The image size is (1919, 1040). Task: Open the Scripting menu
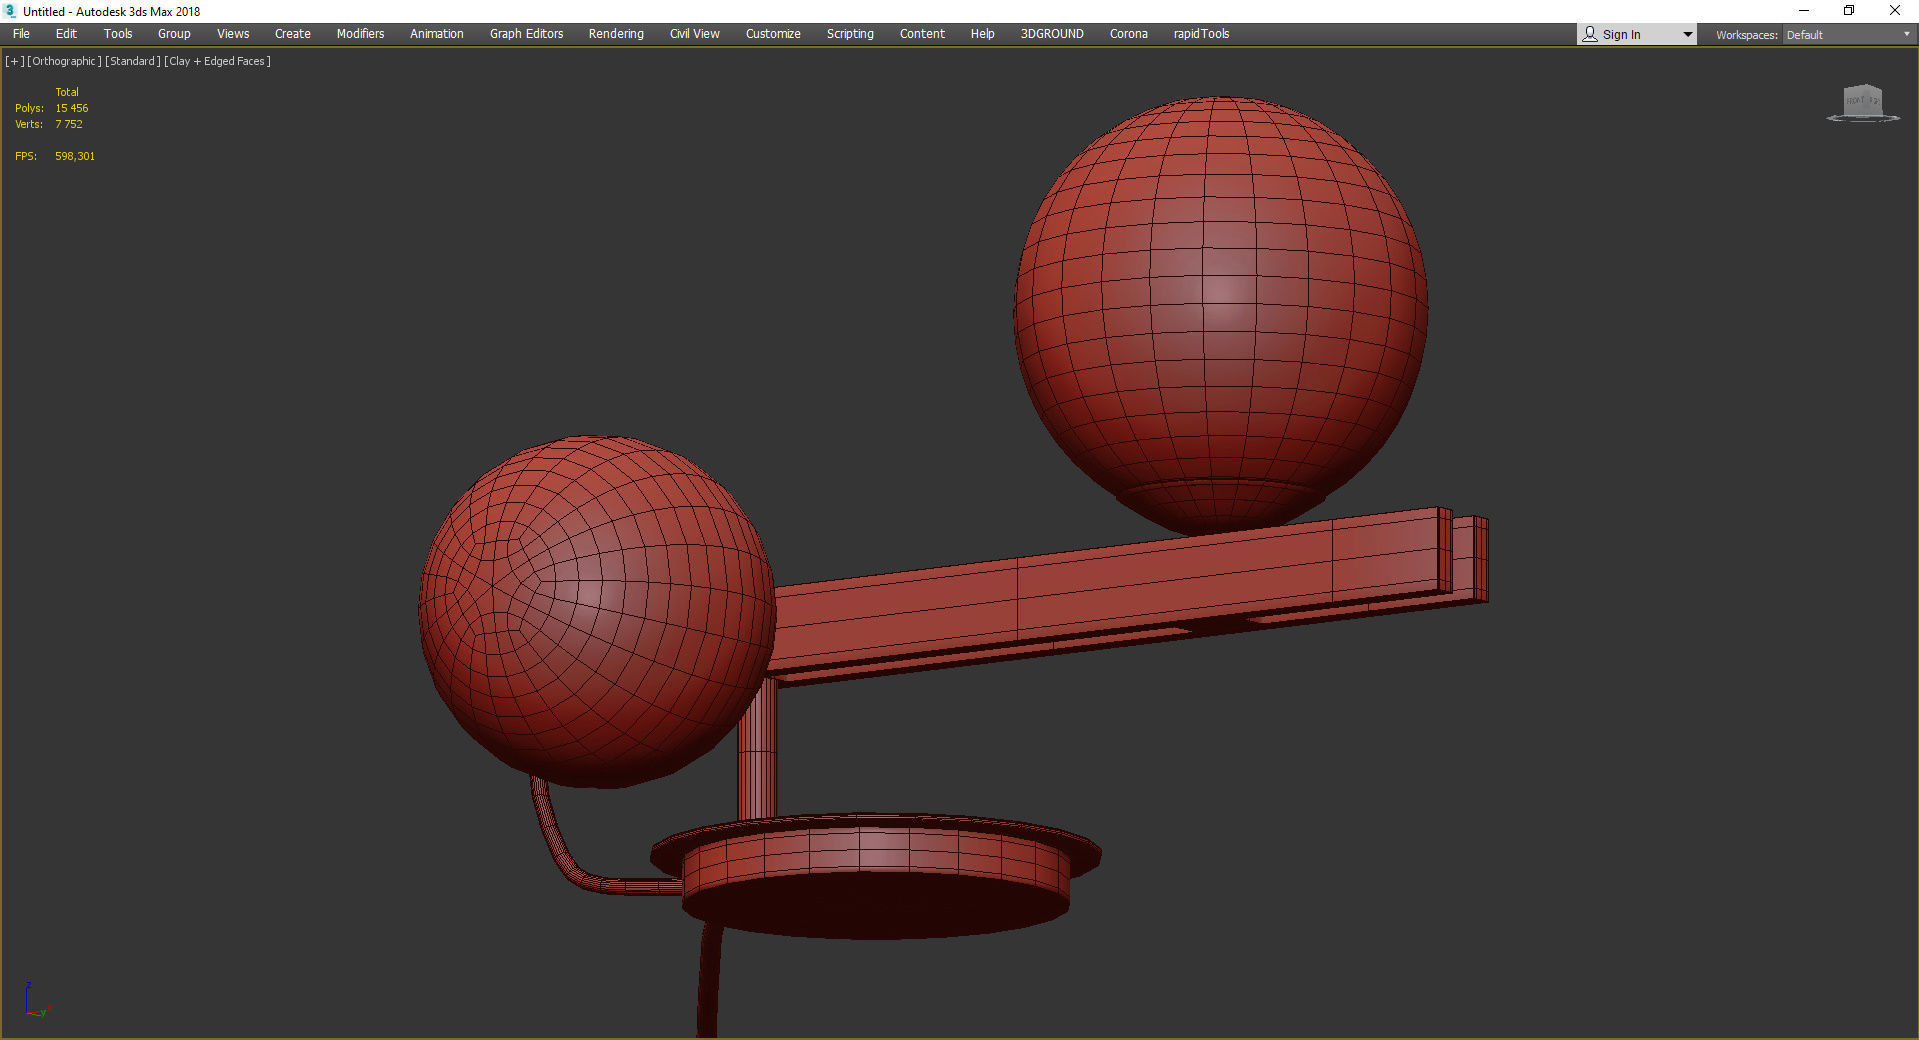pos(850,34)
